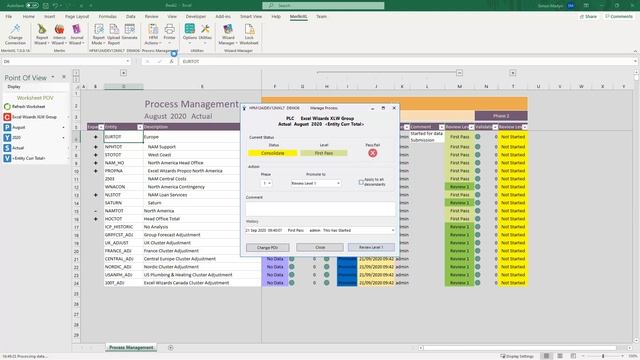Image resolution: width=640 pixels, height=360 pixels.
Task: Click in the Comment text field
Action: point(320,209)
